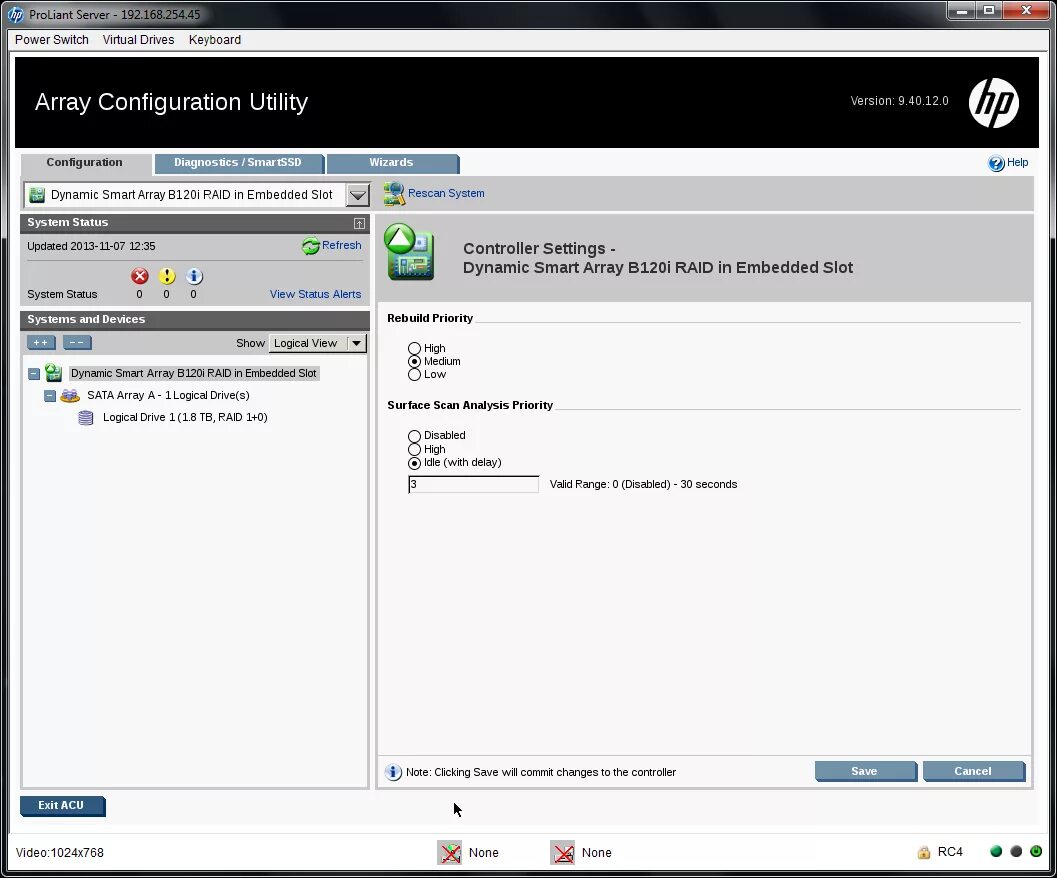The image size is (1057, 878).
Task: Open the Virtual Drives menu
Action: click(x=138, y=40)
